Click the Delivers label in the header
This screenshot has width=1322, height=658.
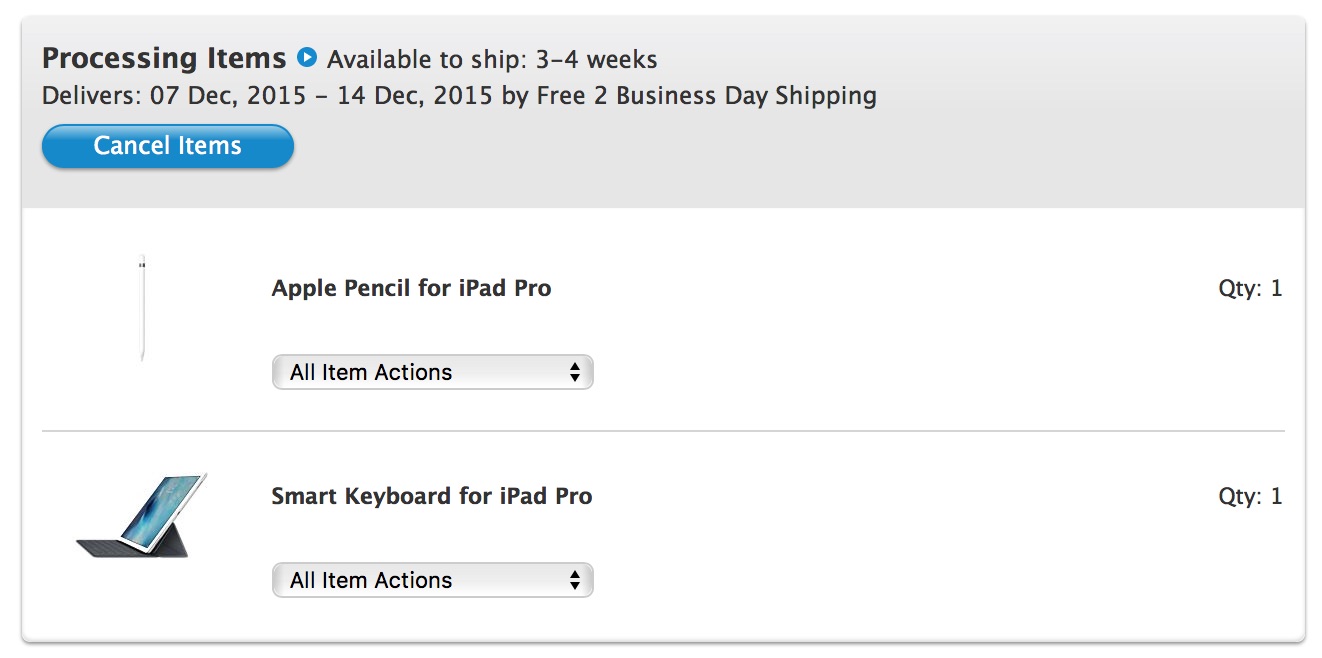(x=92, y=96)
